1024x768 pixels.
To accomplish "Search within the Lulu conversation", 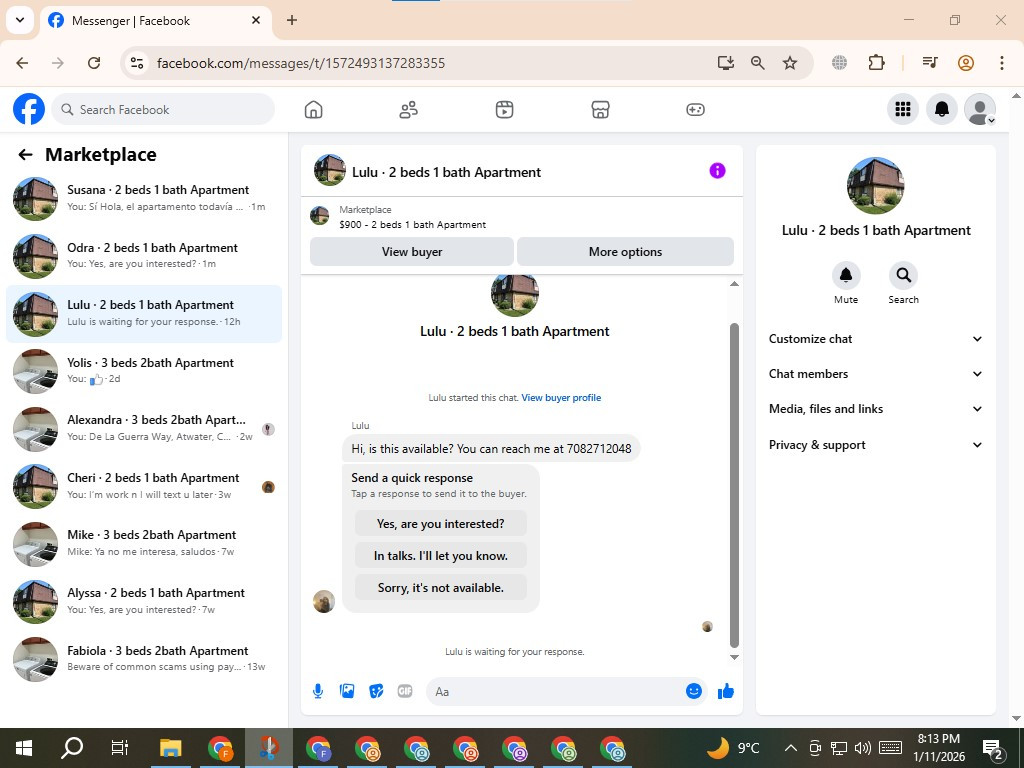I will [x=903, y=276].
